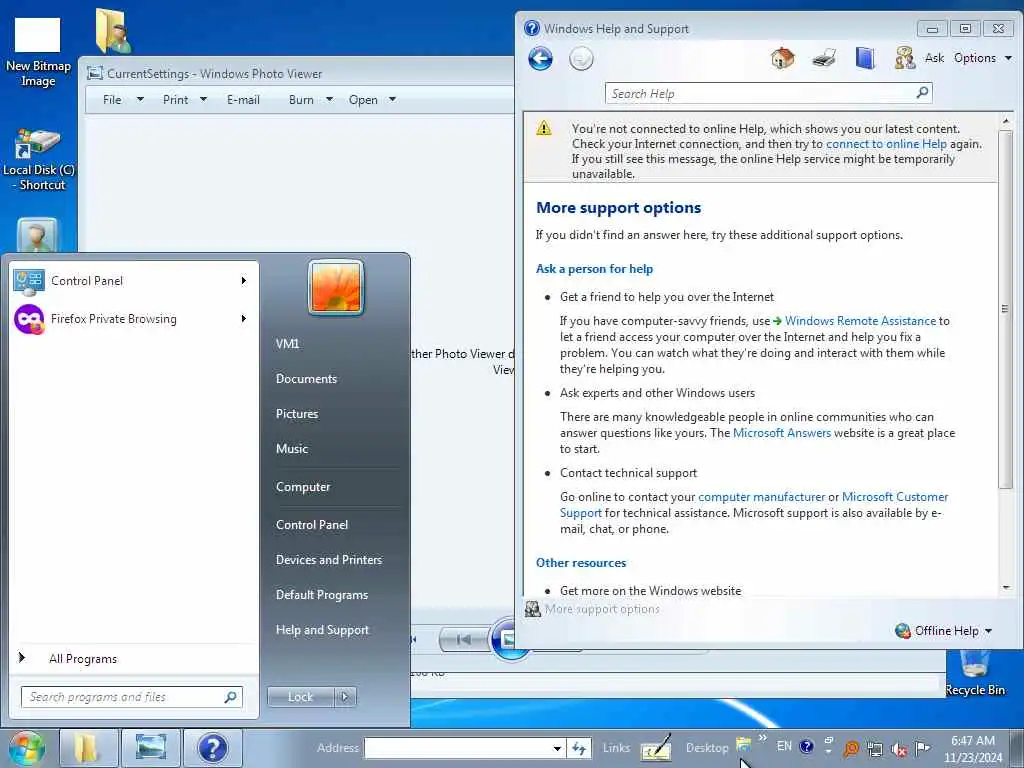Open Help and Support from Start menu
This screenshot has height=768, width=1024.
(323, 630)
